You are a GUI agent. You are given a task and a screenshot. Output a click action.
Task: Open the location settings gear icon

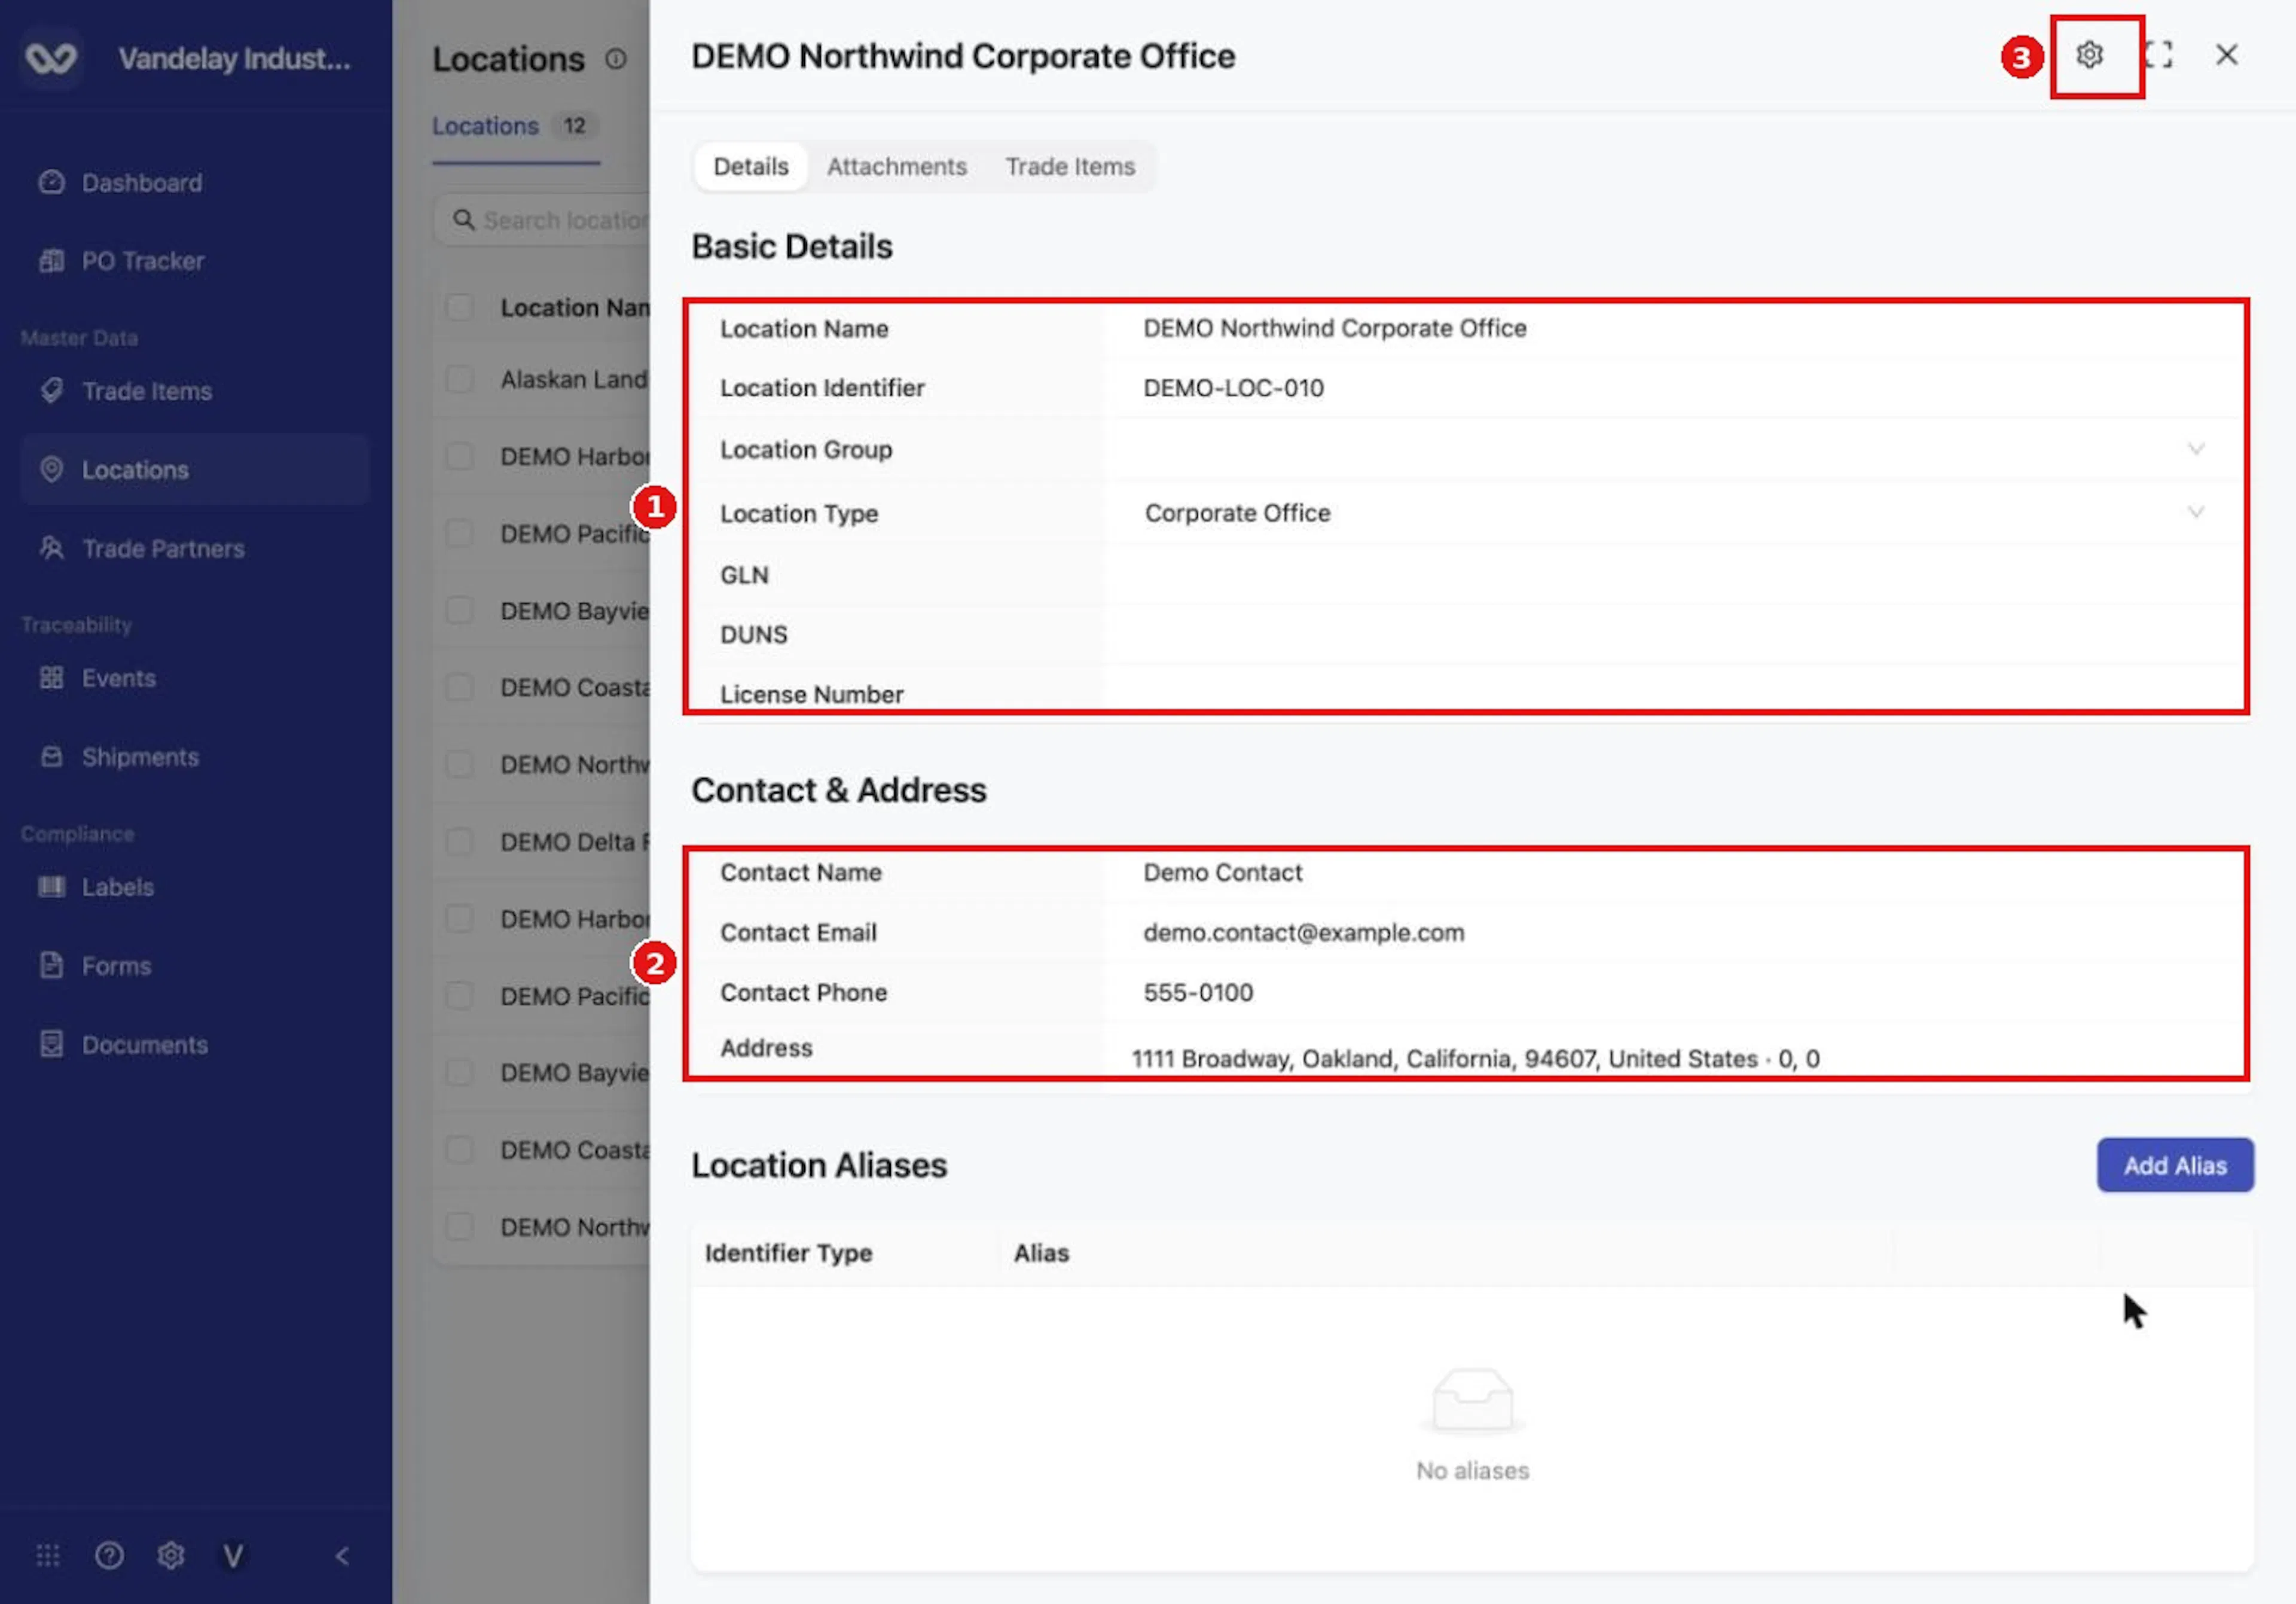(x=2089, y=55)
